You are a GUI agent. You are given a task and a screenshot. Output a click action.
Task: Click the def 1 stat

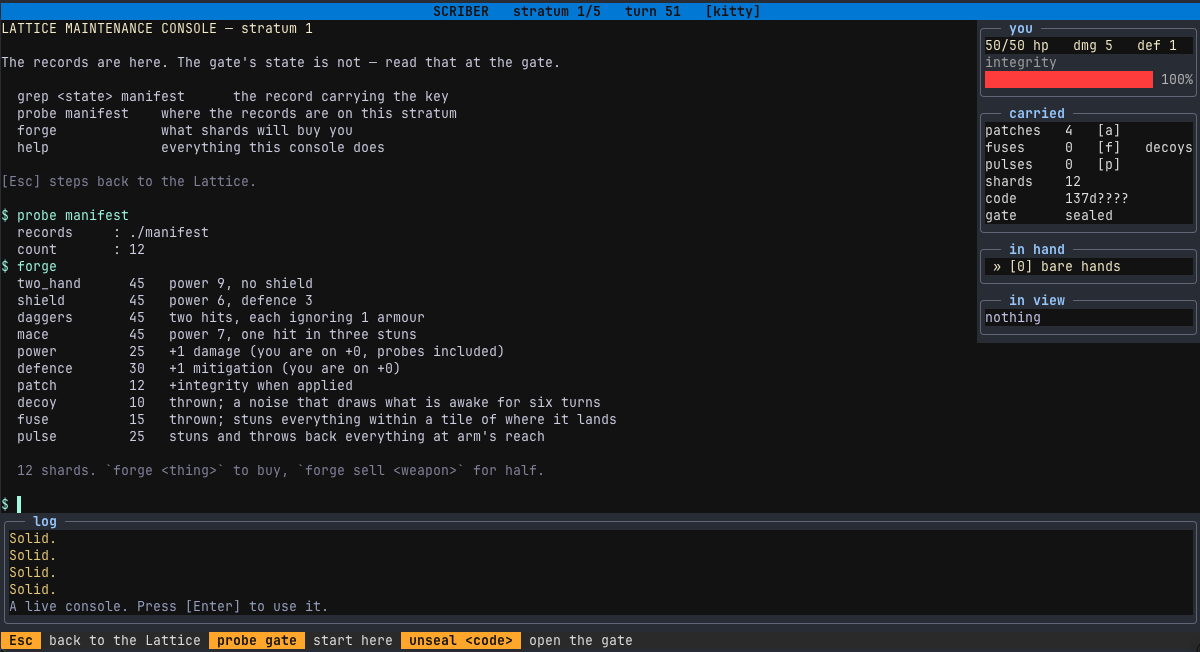tap(1157, 45)
